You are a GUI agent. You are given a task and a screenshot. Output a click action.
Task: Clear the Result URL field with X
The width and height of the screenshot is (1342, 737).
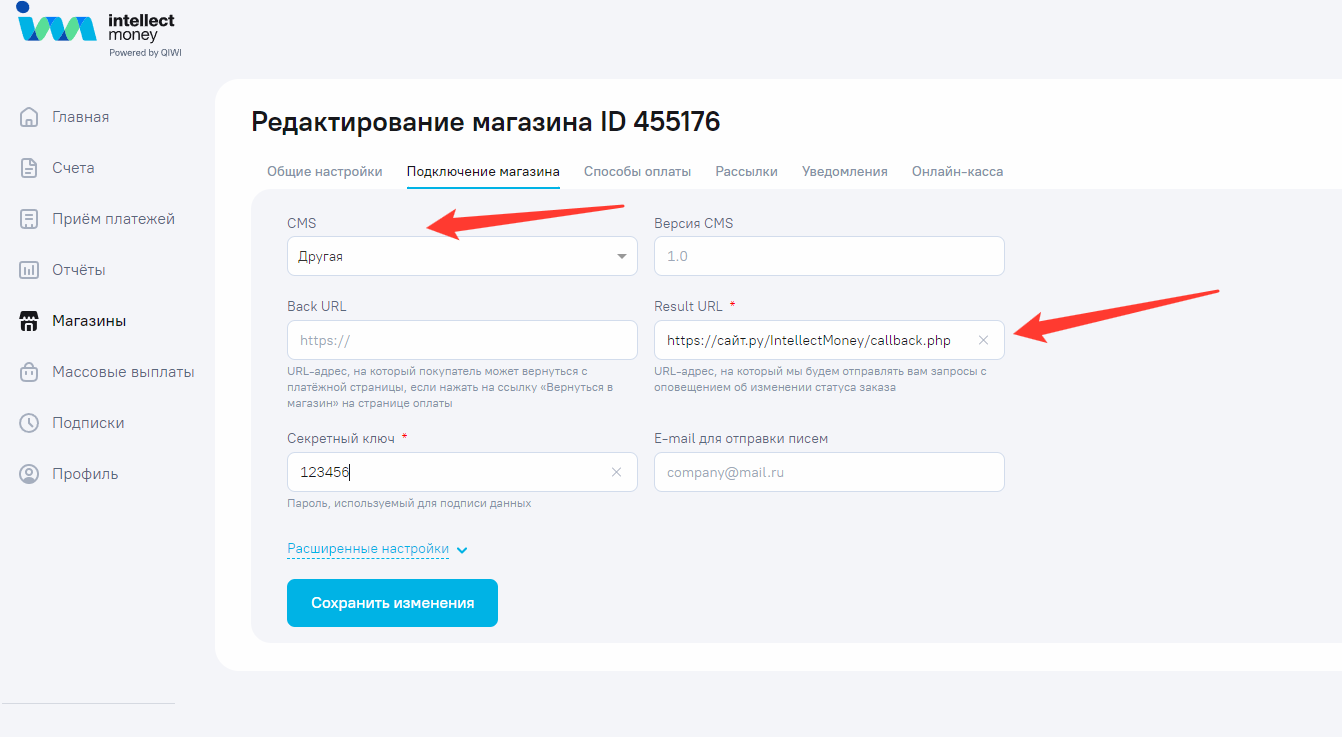click(983, 340)
